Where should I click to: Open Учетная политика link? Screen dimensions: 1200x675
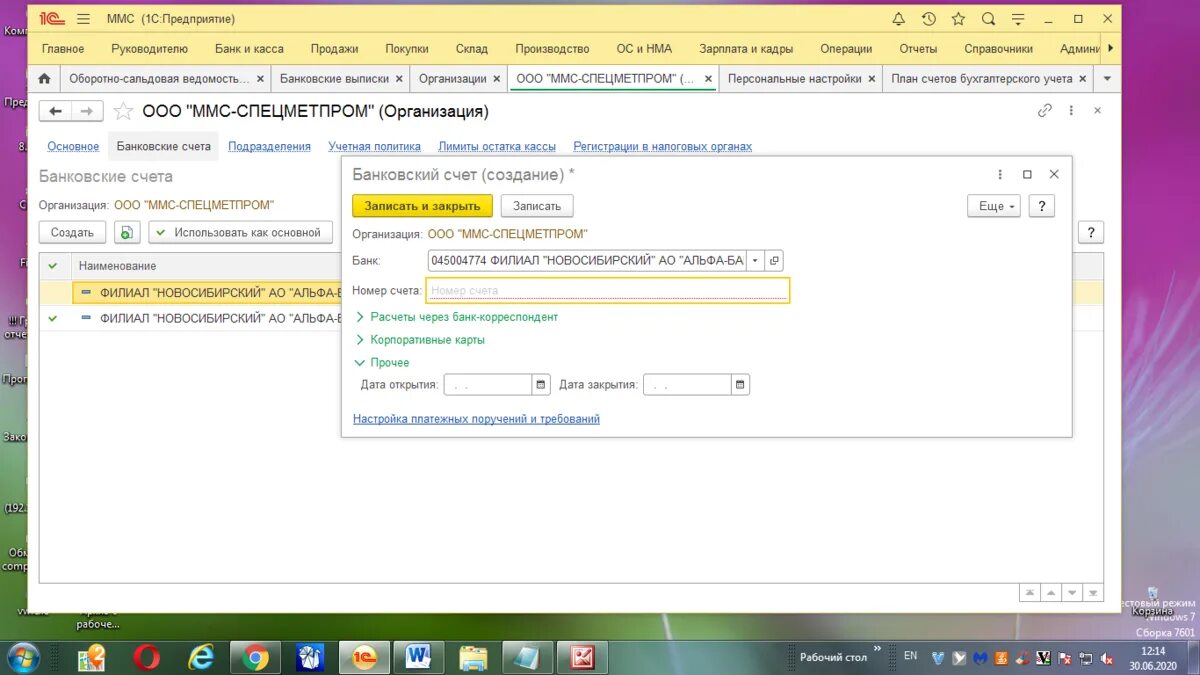click(x=374, y=146)
